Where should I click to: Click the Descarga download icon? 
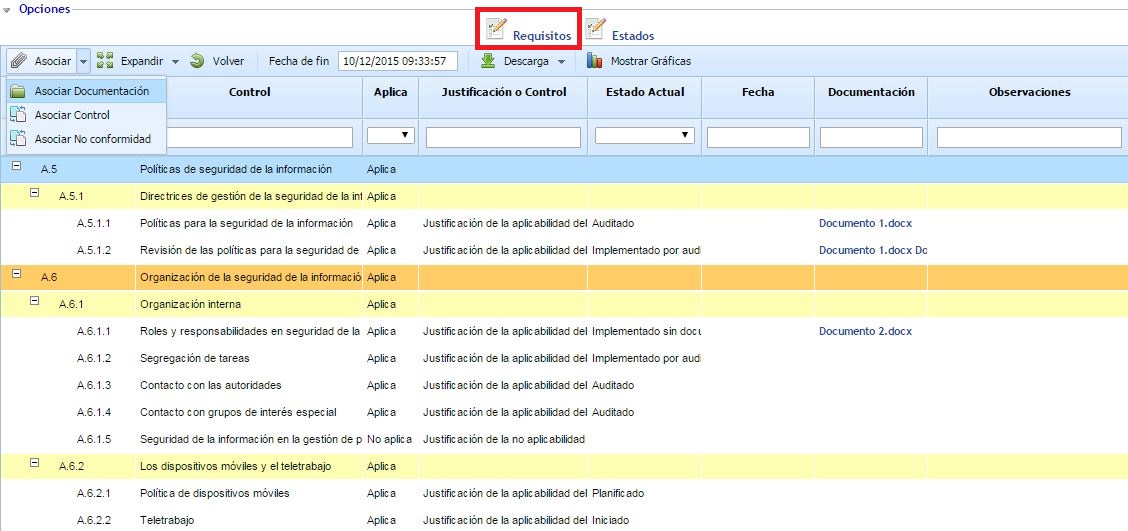(488, 61)
